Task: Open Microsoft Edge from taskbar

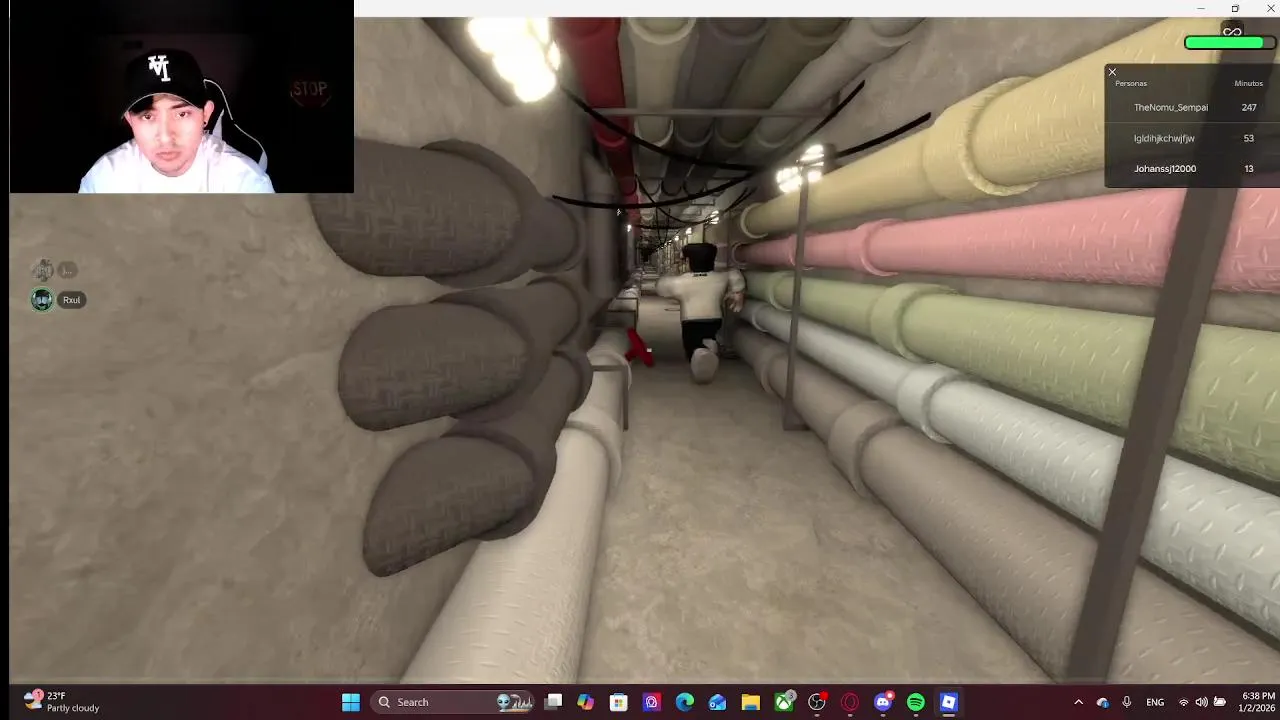Action: 685,702
